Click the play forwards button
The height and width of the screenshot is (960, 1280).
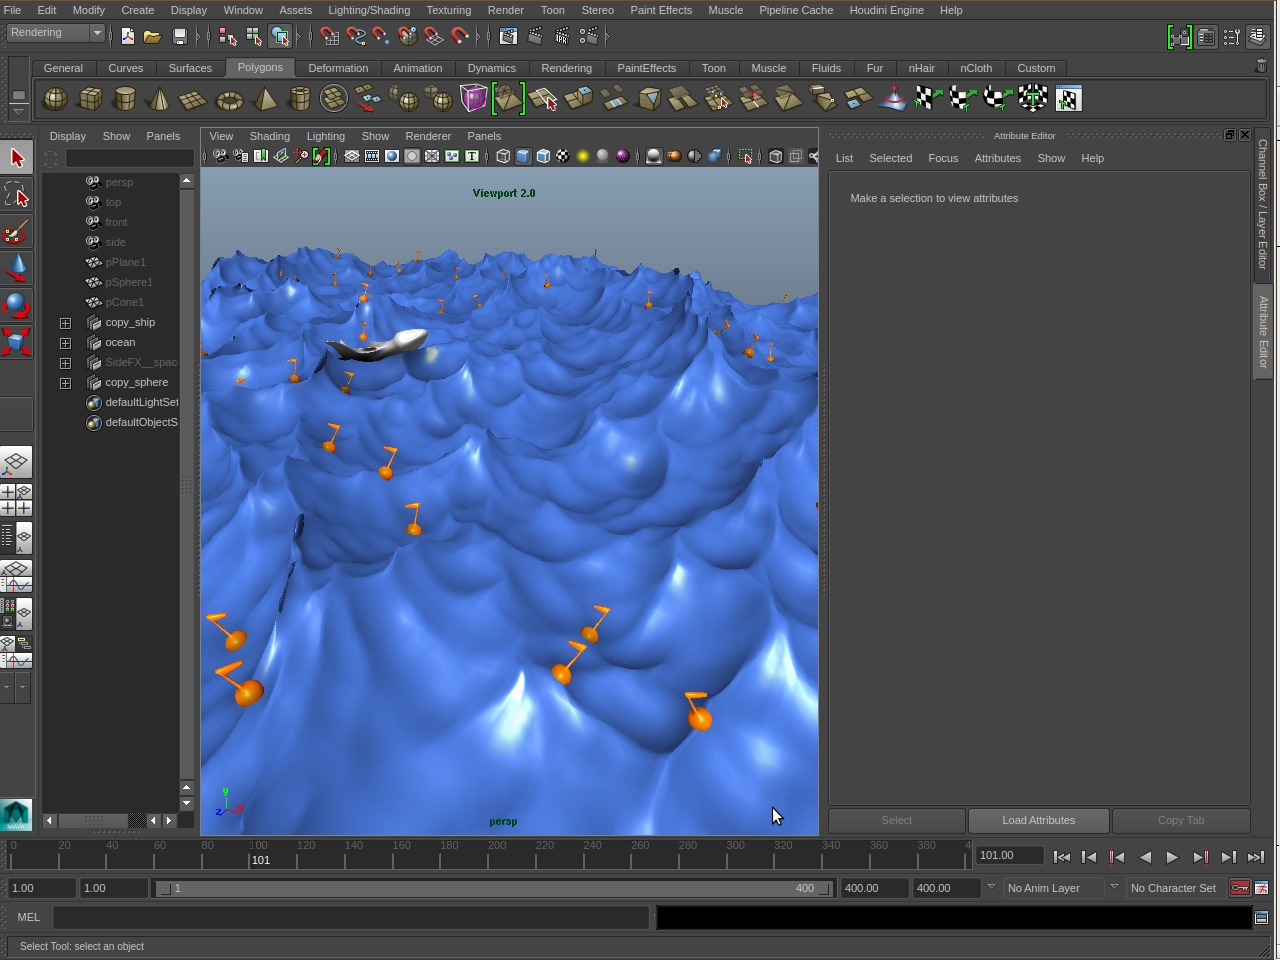[x=1172, y=857]
